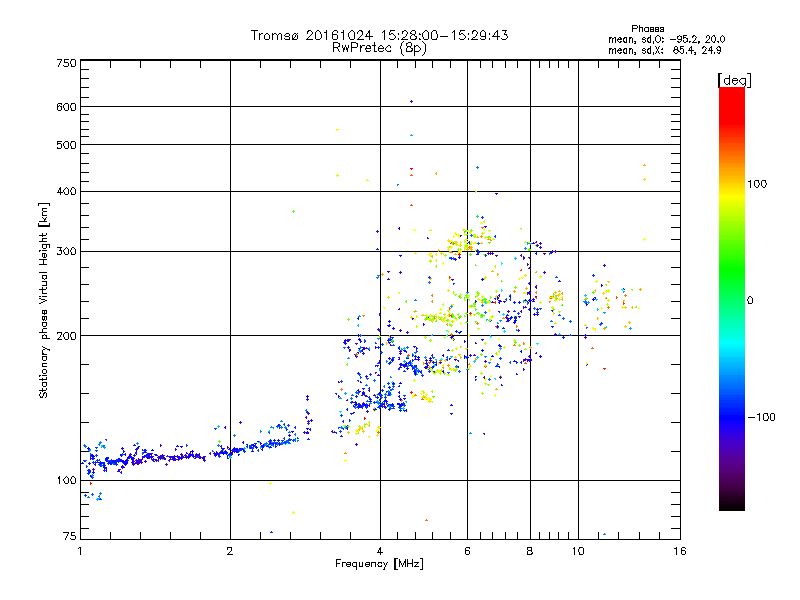This screenshot has width=800, height=600.
Task: Click the x-axis '2' tick label
Action: tap(230, 551)
